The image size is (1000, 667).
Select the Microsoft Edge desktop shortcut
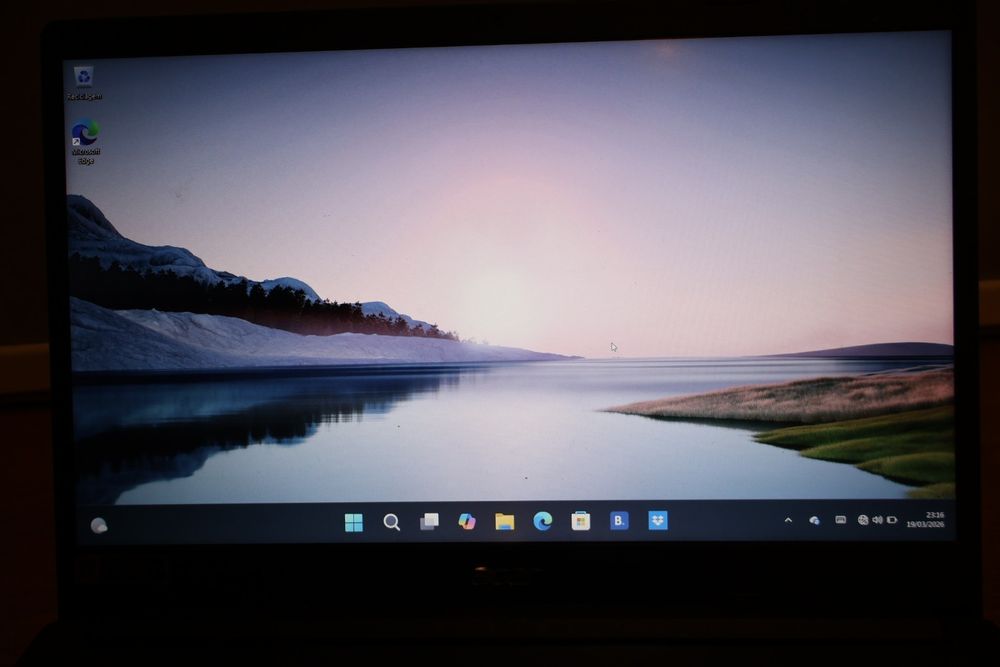[x=85, y=142]
